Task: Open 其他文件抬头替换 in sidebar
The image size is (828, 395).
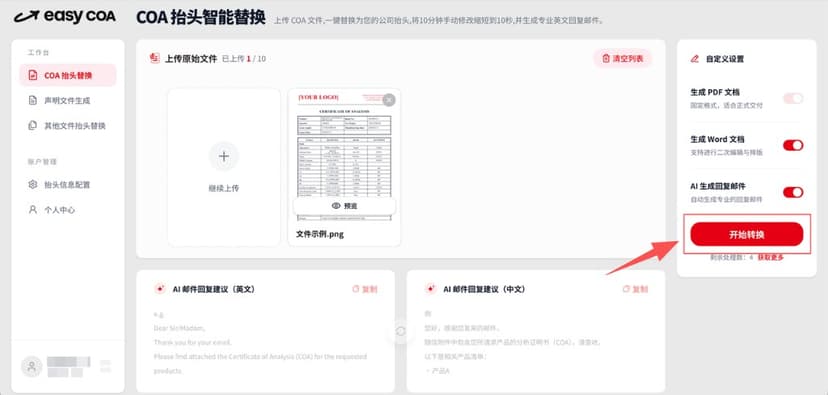Action: tap(68, 126)
